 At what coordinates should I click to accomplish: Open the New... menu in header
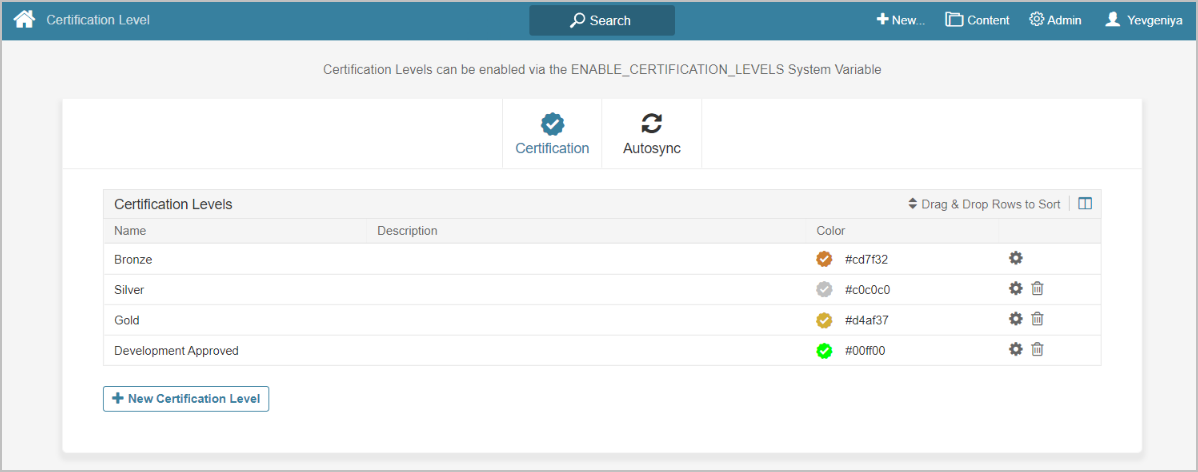click(x=900, y=20)
